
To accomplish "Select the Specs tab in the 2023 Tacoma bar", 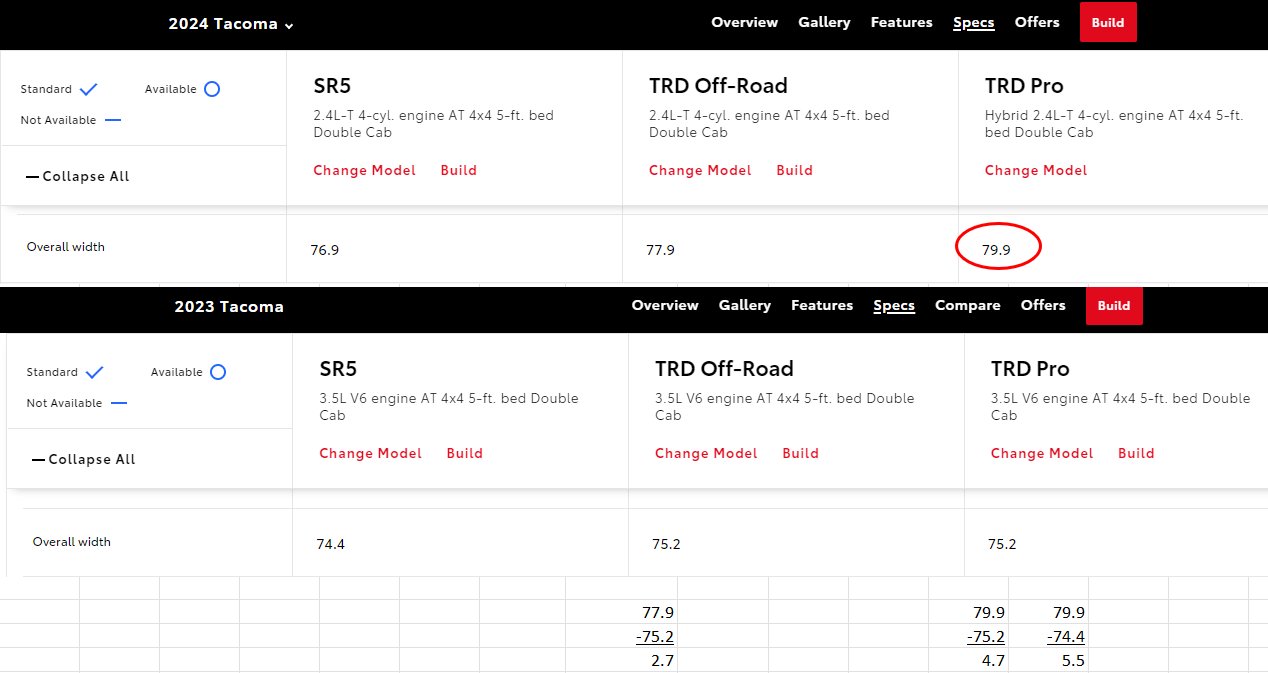I will coord(894,305).
